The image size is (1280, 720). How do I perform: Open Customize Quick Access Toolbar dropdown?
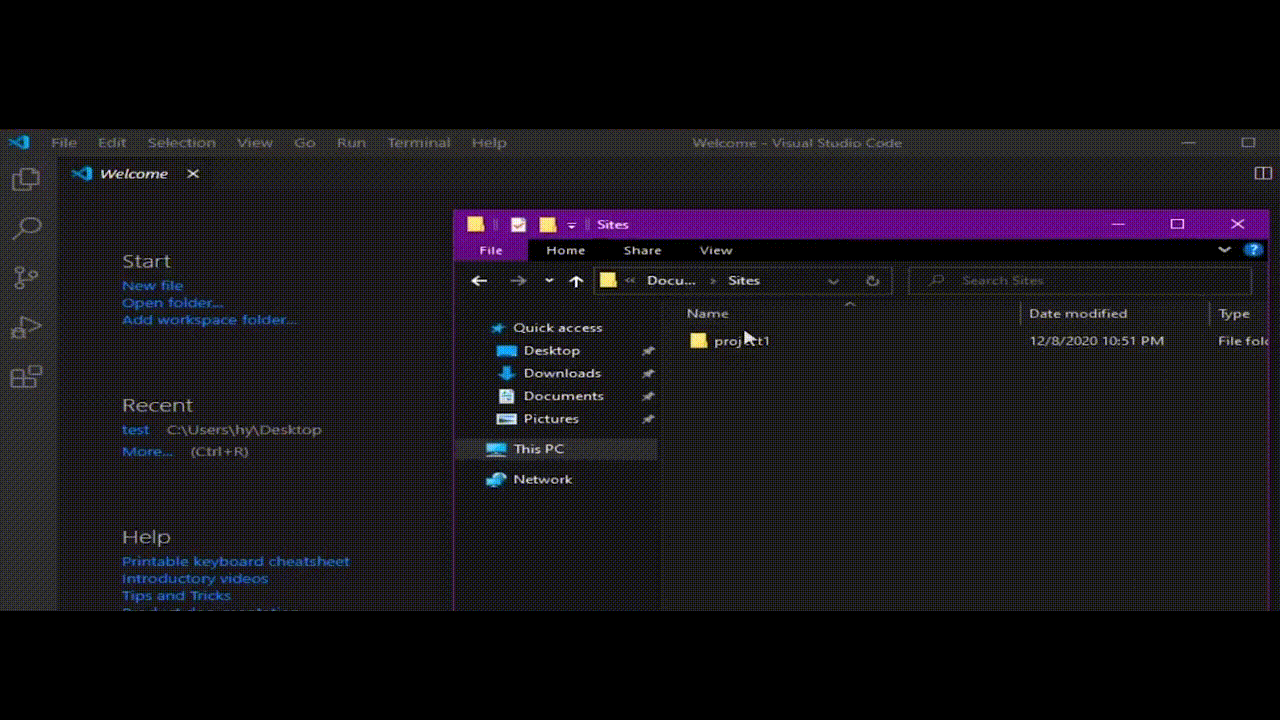click(572, 225)
